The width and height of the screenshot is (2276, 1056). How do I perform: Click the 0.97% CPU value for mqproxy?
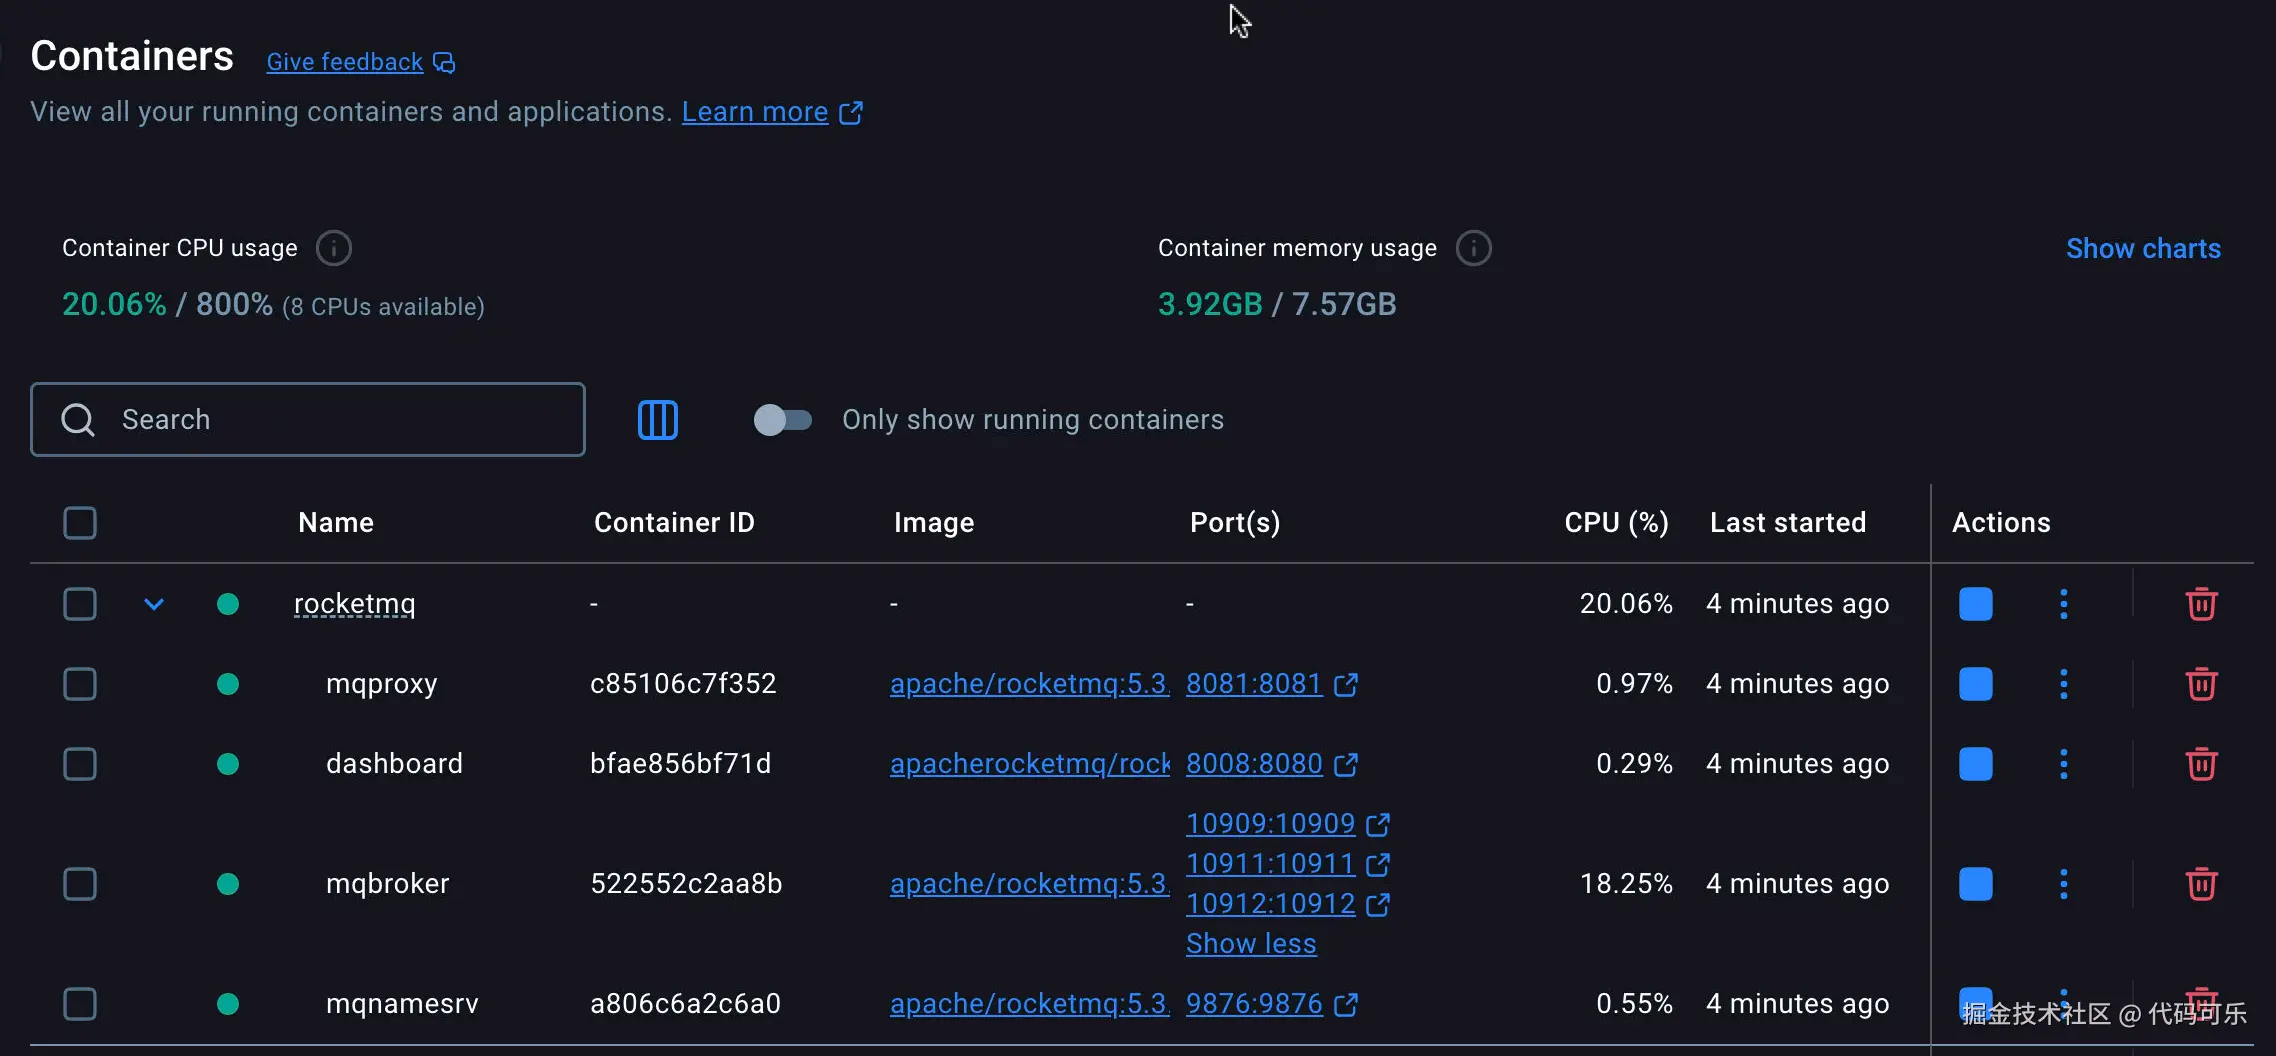tap(1634, 684)
